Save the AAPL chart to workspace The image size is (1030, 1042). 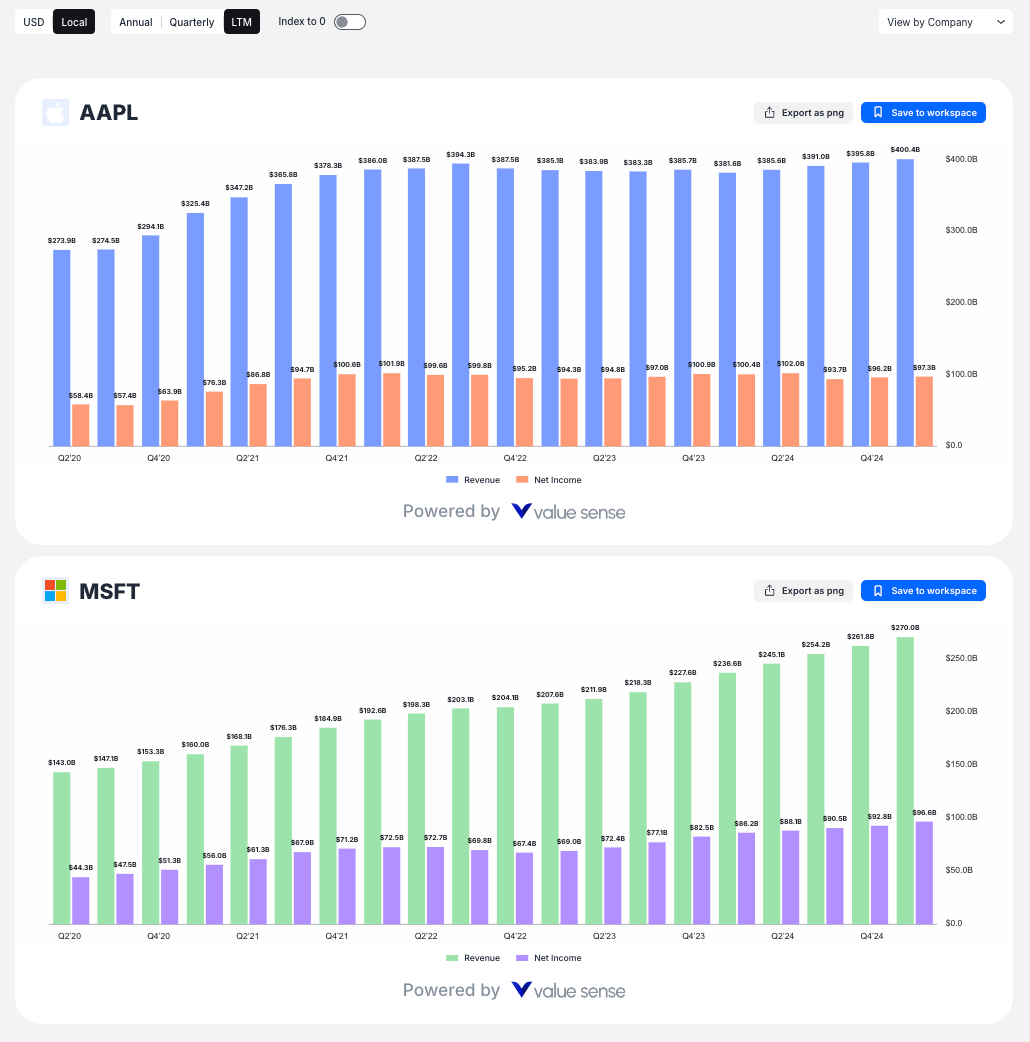[x=923, y=112]
